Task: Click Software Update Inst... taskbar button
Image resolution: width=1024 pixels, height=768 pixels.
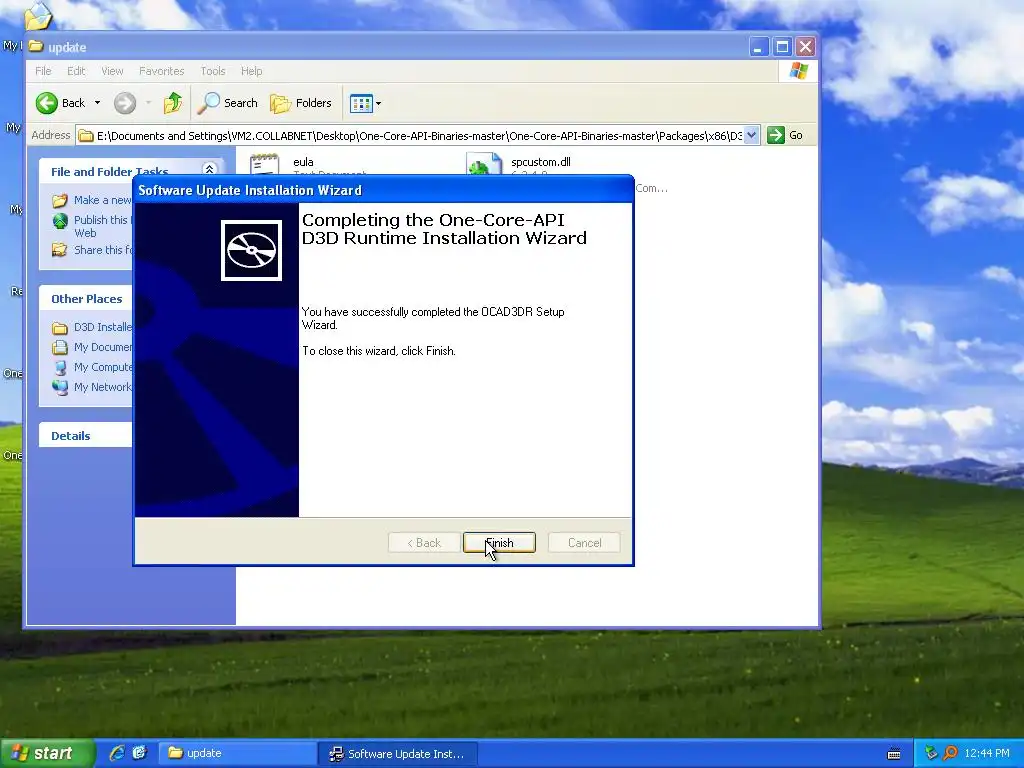Action: [x=398, y=754]
